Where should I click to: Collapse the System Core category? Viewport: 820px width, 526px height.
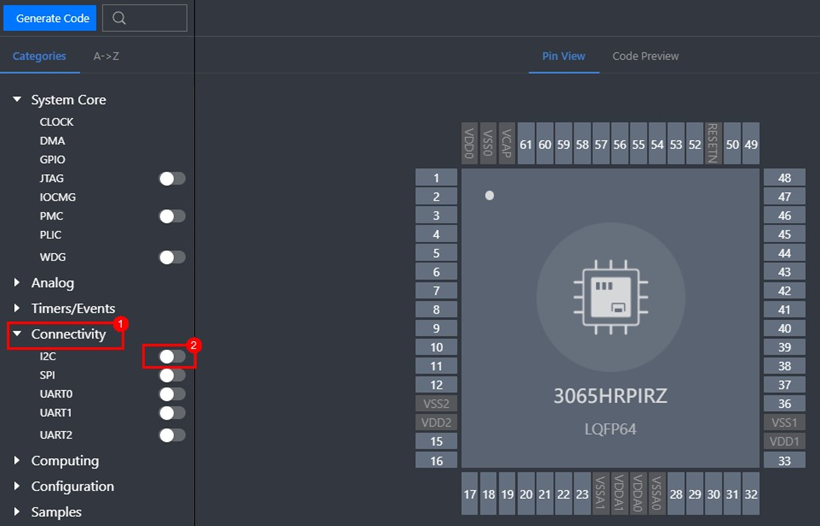pyautogui.click(x=17, y=100)
